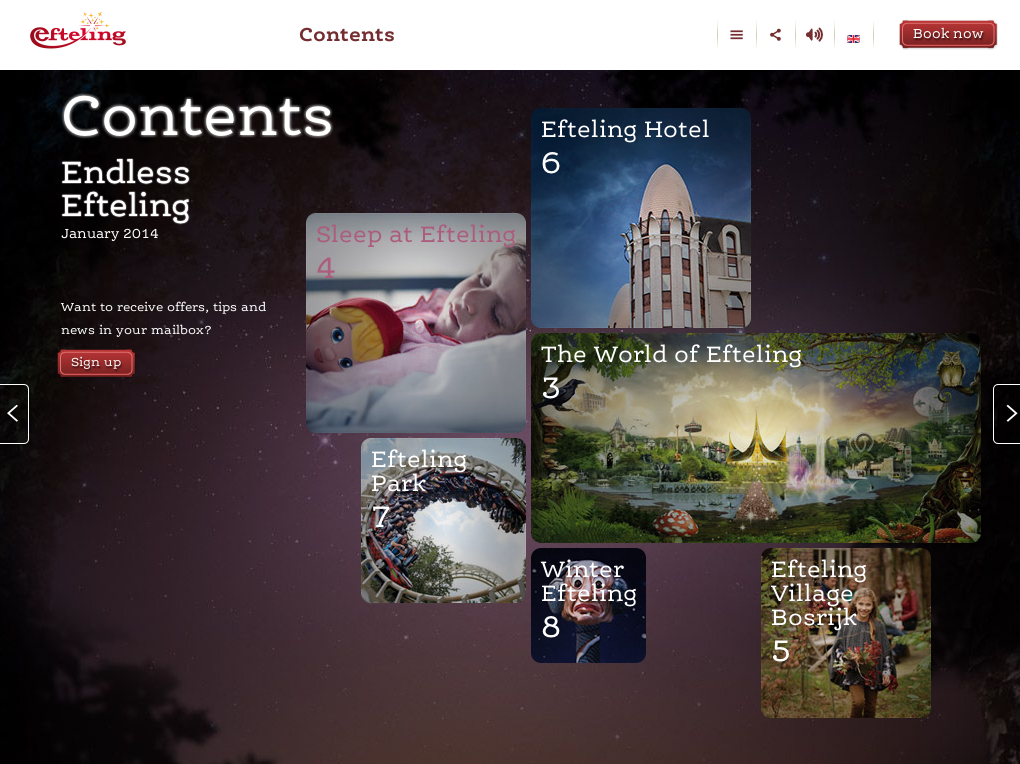Click the large Contents page heading

click(197, 116)
